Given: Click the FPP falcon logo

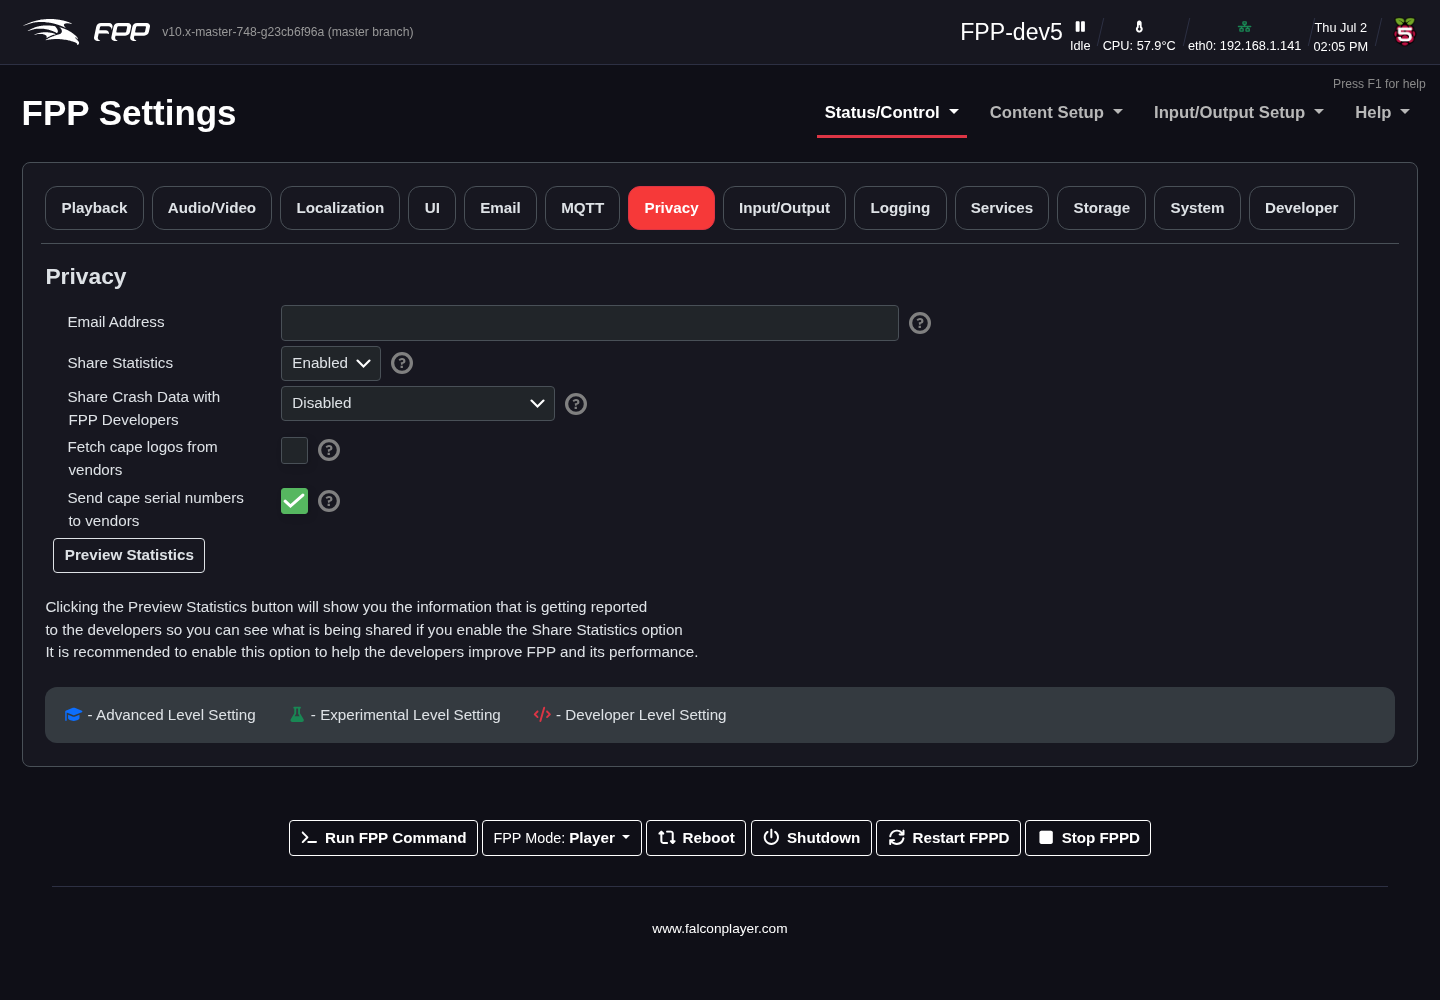Looking at the screenshot, I should [x=86, y=32].
